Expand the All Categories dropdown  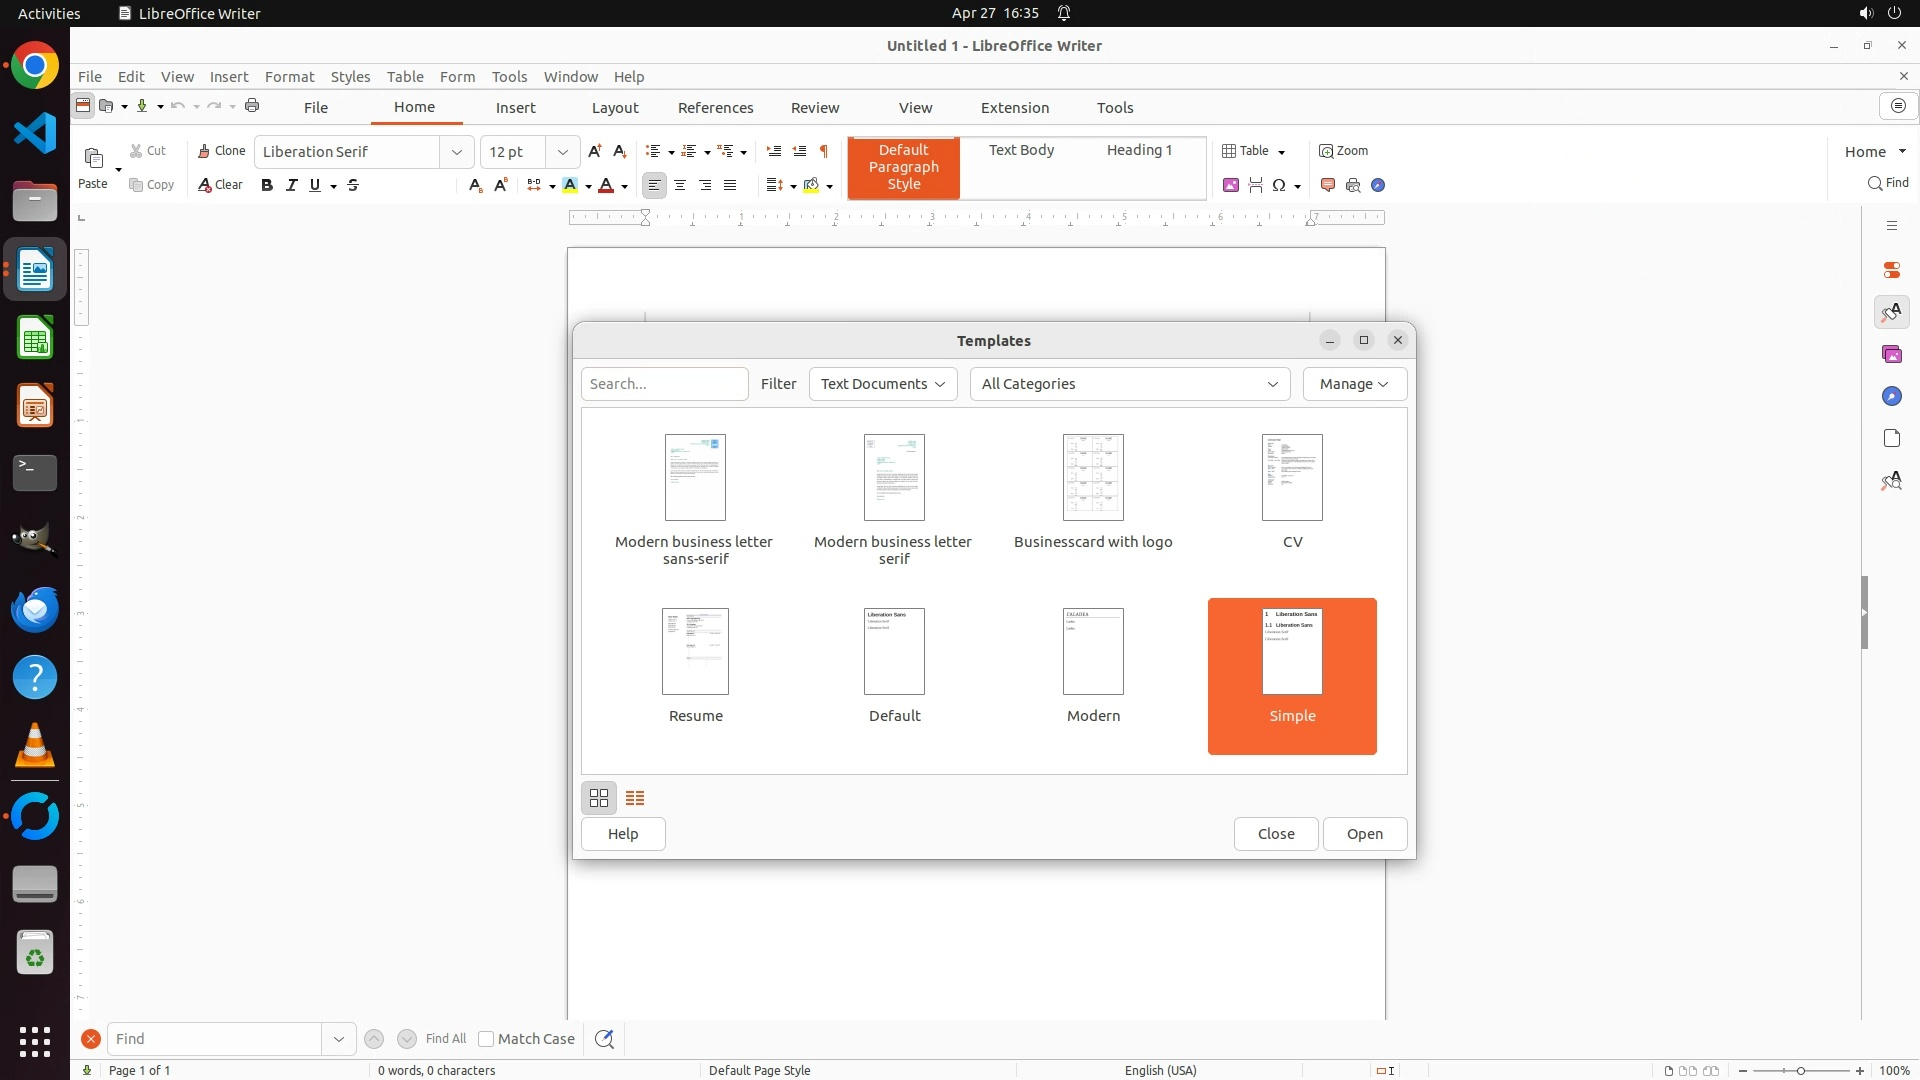coord(1129,384)
